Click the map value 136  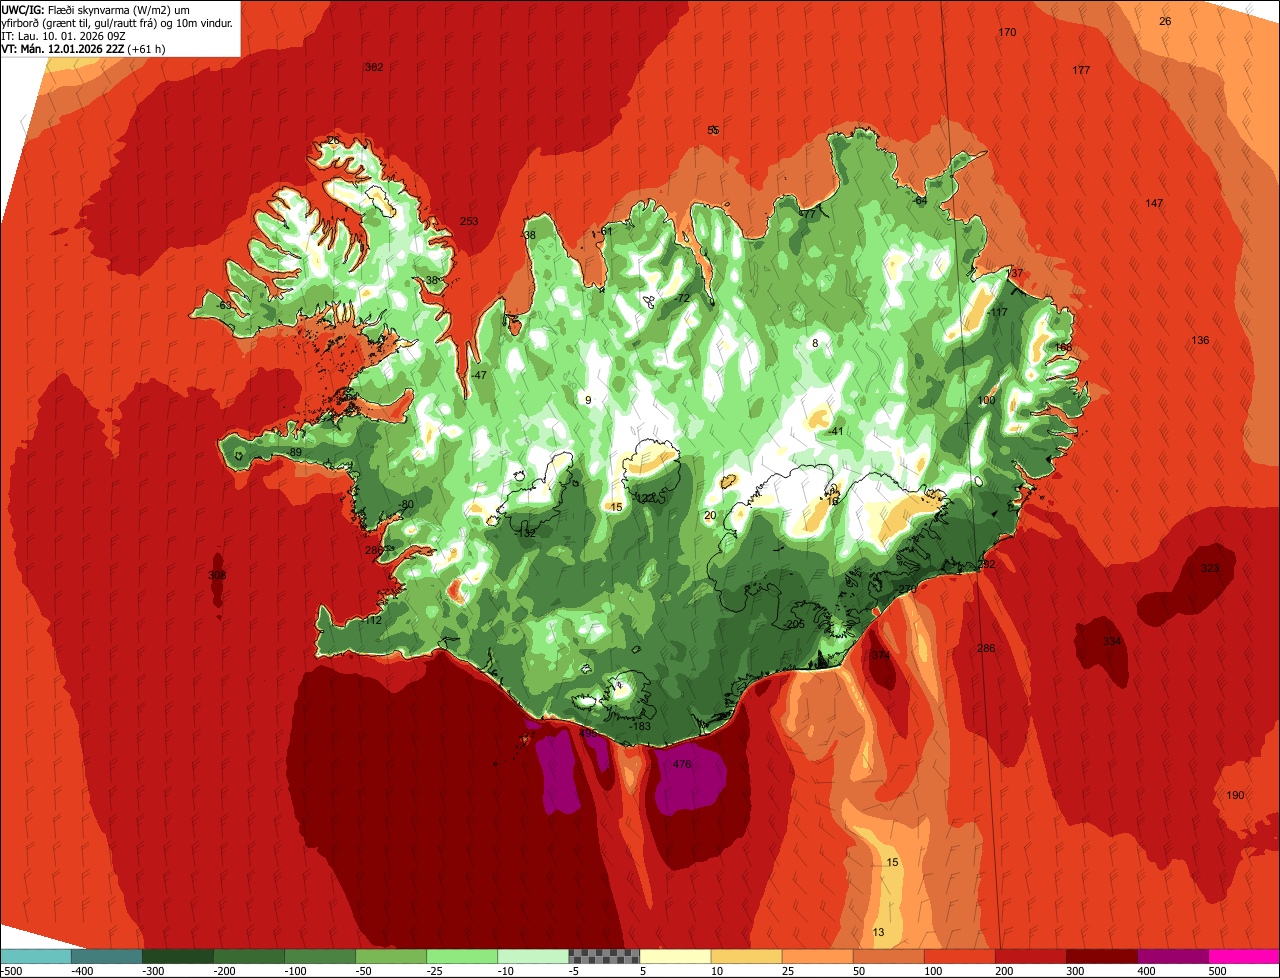(x=1200, y=340)
